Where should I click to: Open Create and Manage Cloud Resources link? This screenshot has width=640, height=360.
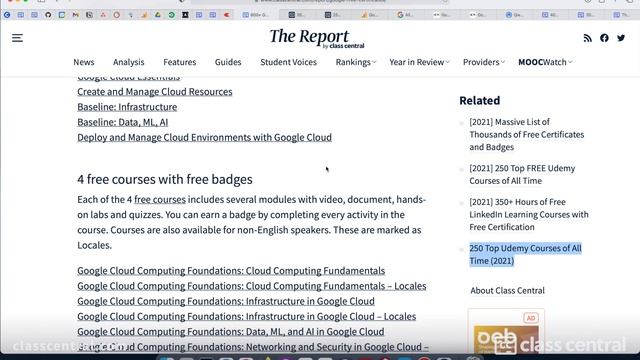point(155,92)
